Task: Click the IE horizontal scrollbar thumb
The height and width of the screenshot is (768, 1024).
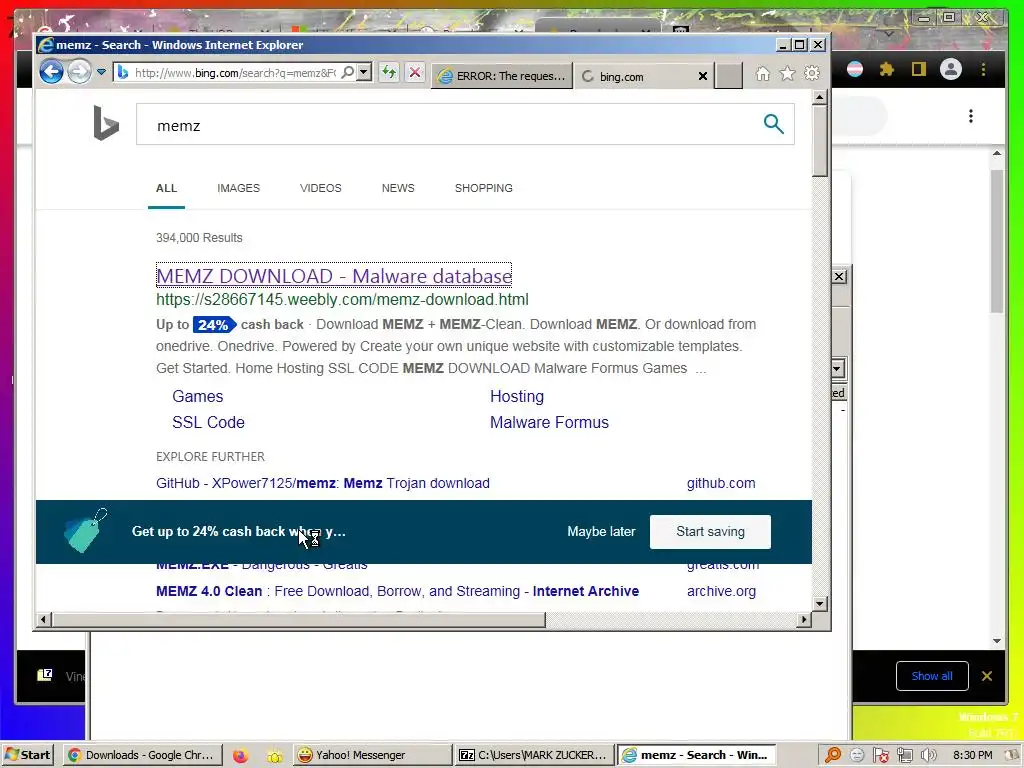Action: (x=299, y=619)
